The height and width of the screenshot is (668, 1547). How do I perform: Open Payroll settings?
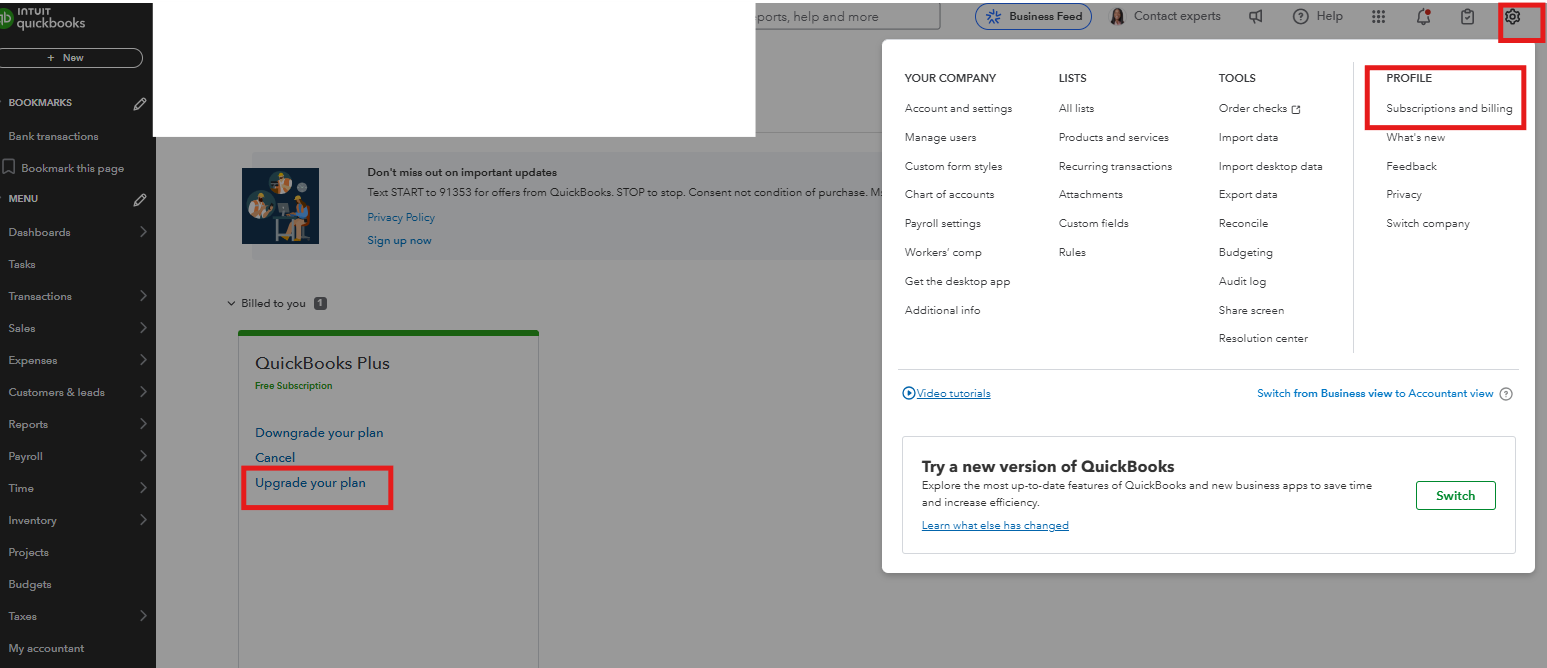943,224
